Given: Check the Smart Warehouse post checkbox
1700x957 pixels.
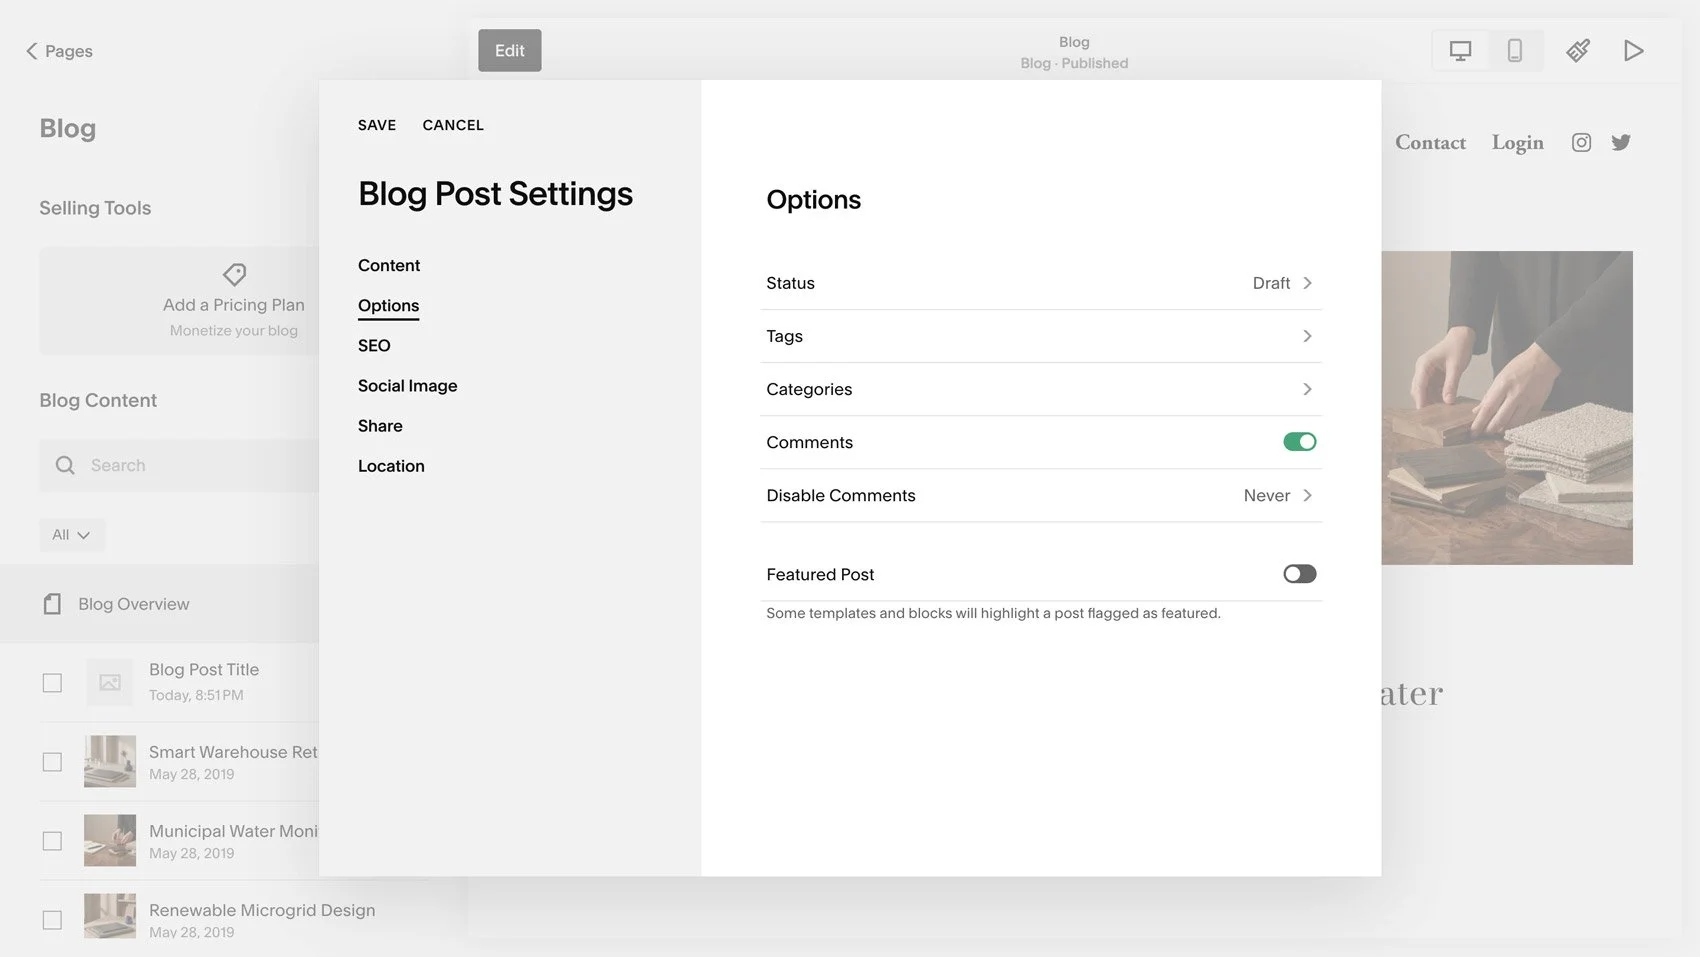Looking at the screenshot, I should [x=52, y=762].
